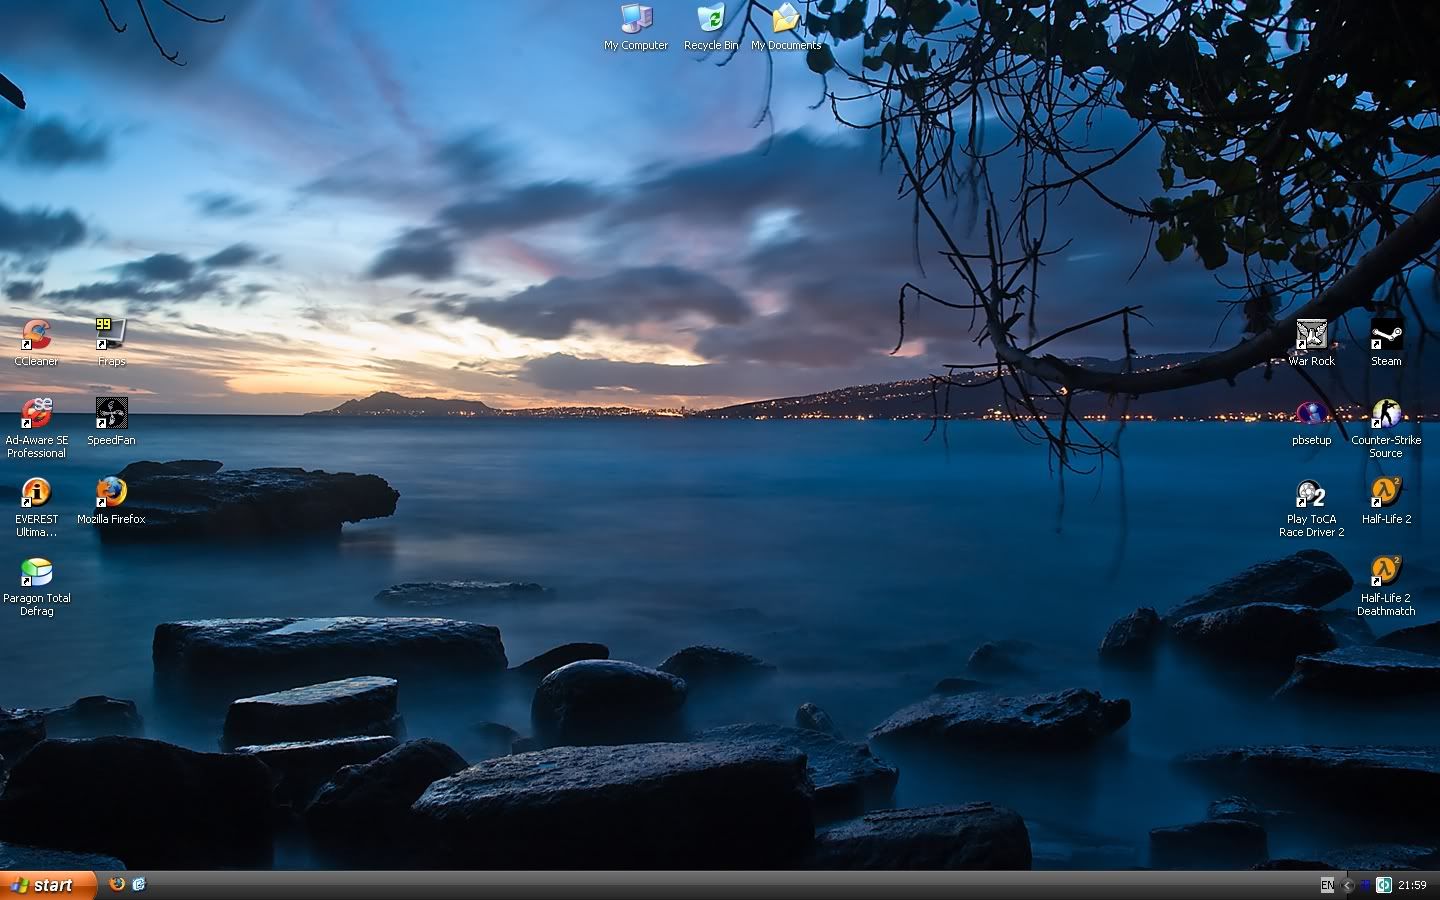Select the pbsetup shortcut icon
The height and width of the screenshot is (900, 1440).
point(1311,413)
